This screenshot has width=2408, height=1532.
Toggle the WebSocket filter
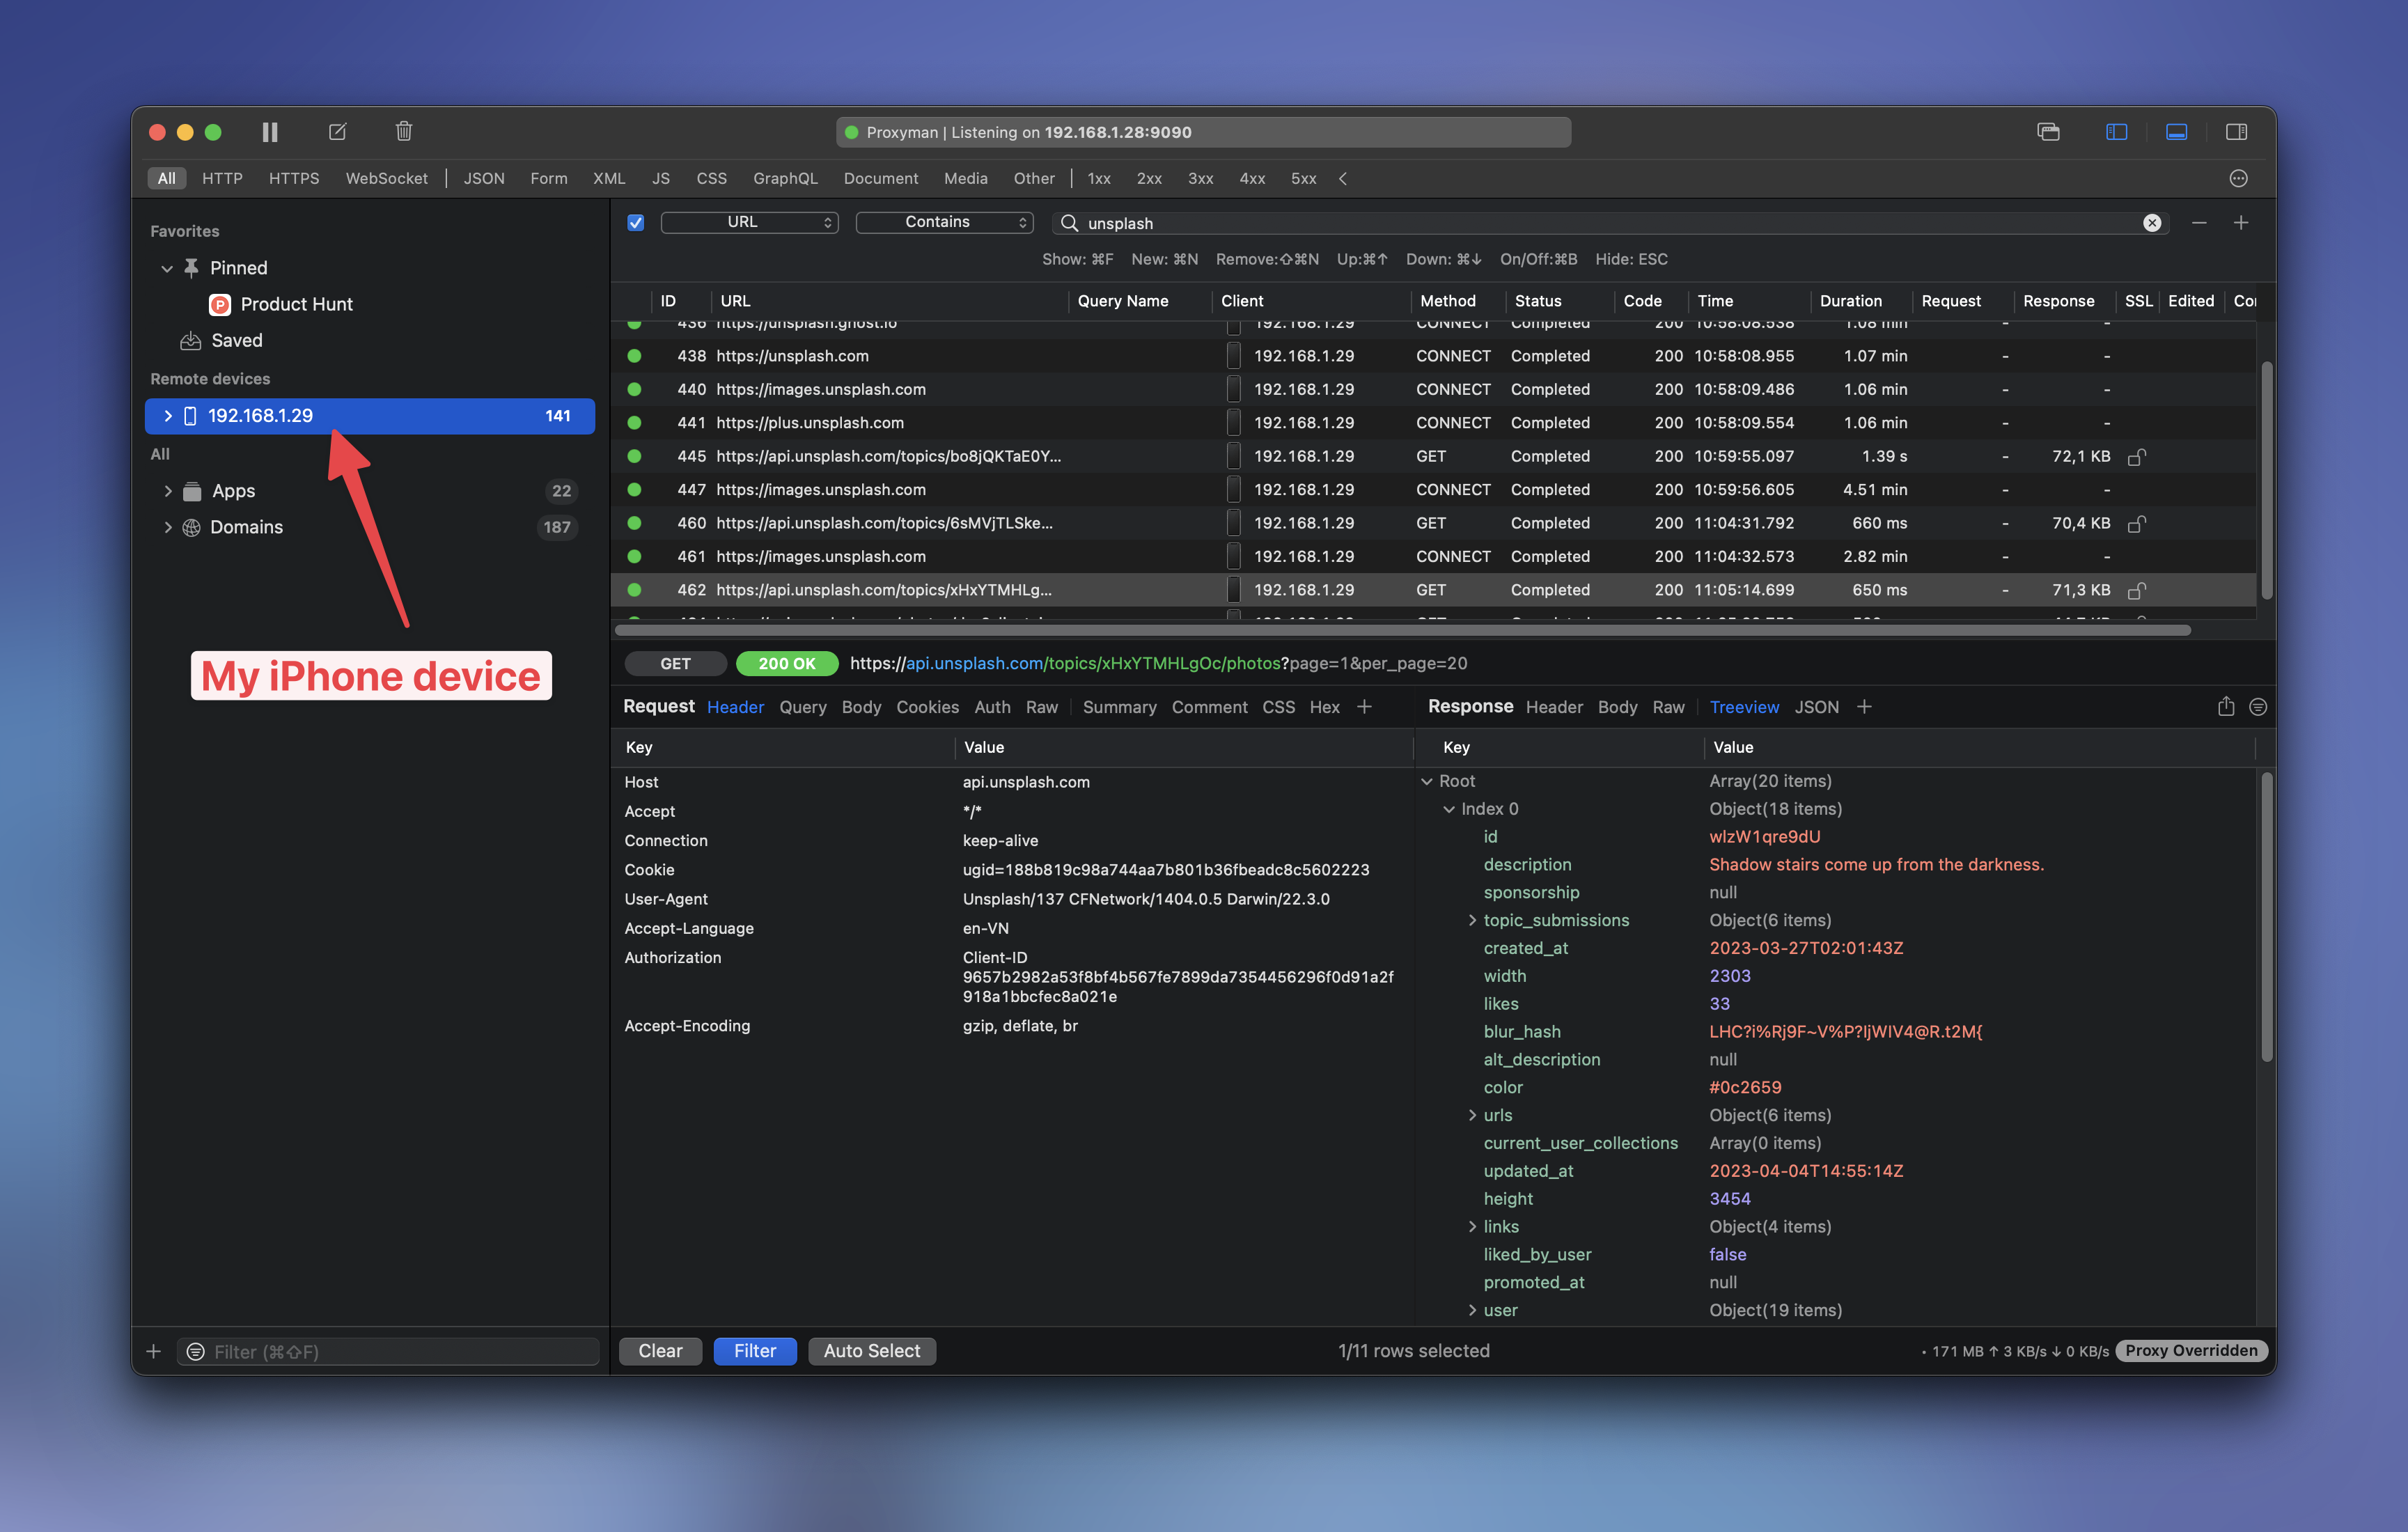pos(386,178)
